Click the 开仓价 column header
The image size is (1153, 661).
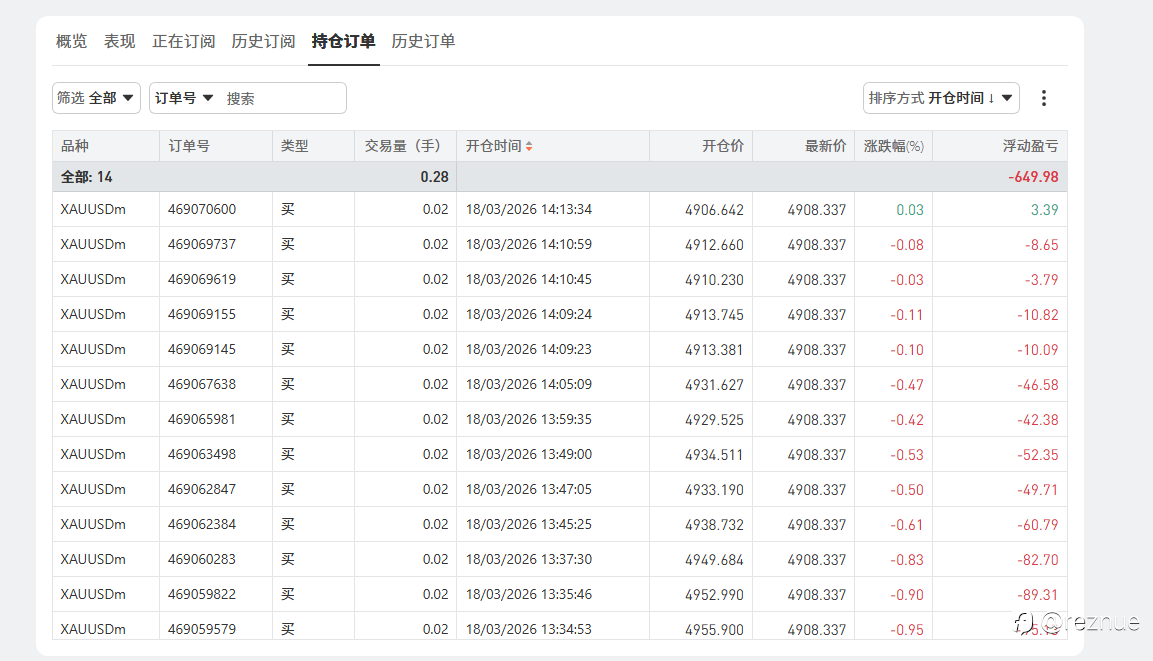[x=722, y=146]
